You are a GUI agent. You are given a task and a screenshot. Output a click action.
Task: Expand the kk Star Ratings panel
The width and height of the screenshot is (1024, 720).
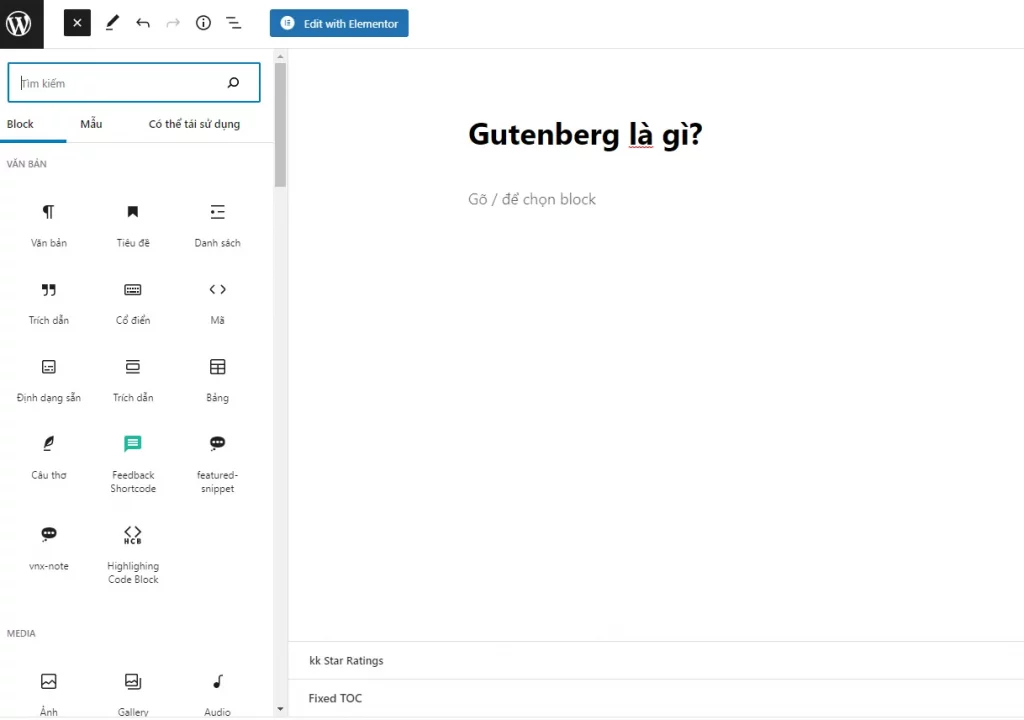[x=346, y=660]
